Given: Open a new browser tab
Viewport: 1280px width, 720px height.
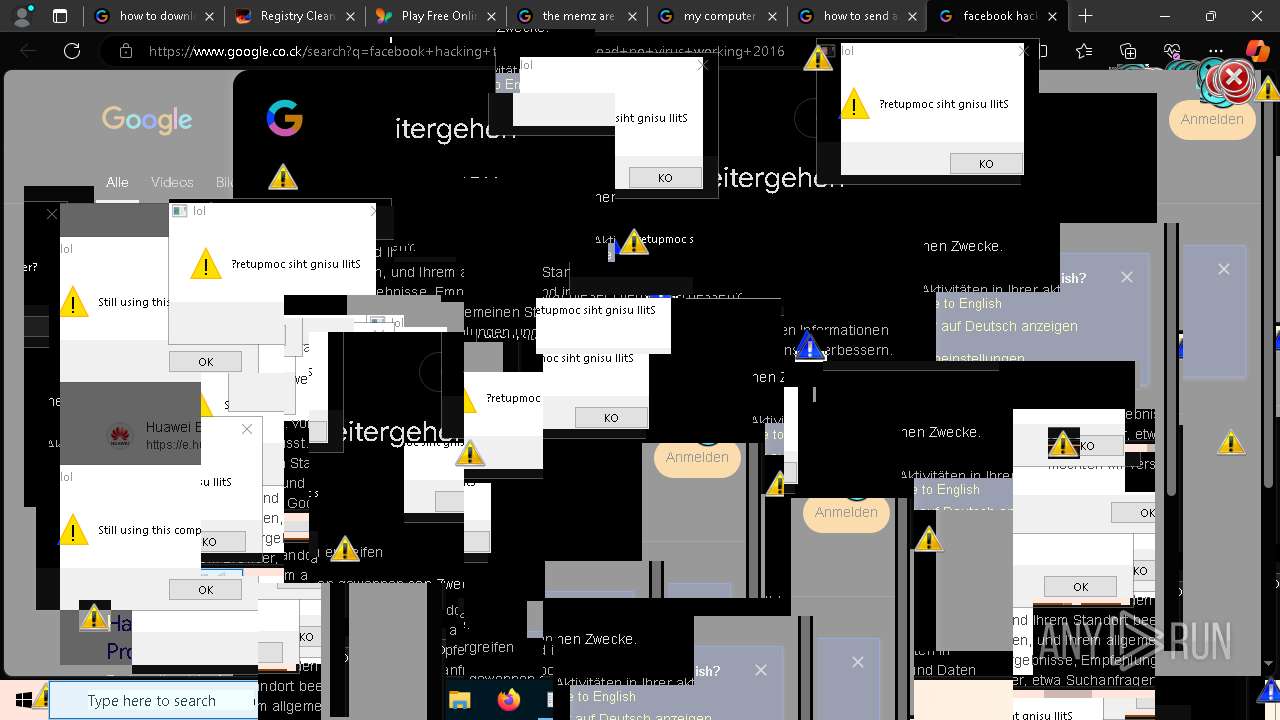Looking at the screenshot, I should coord(1086,16).
